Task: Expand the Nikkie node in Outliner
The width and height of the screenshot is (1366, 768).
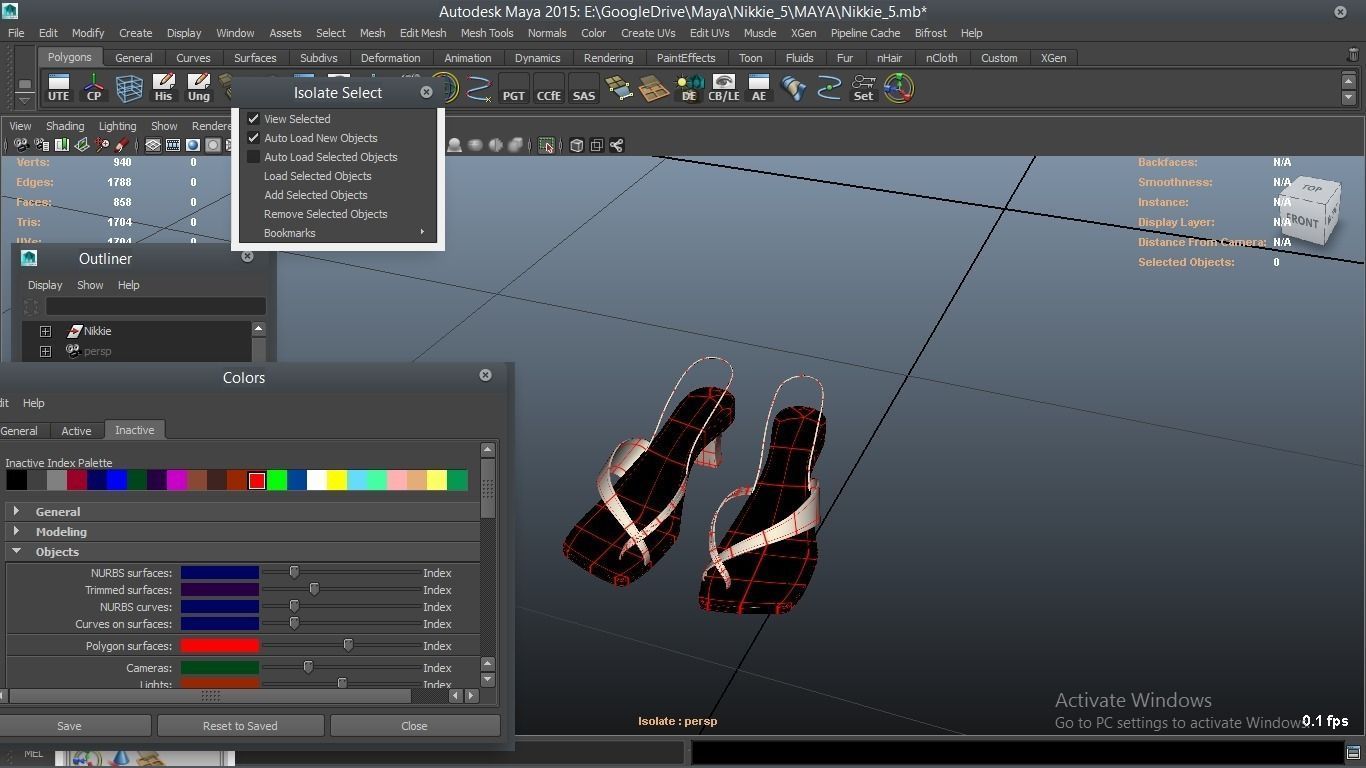Action: click(x=45, y=331)
